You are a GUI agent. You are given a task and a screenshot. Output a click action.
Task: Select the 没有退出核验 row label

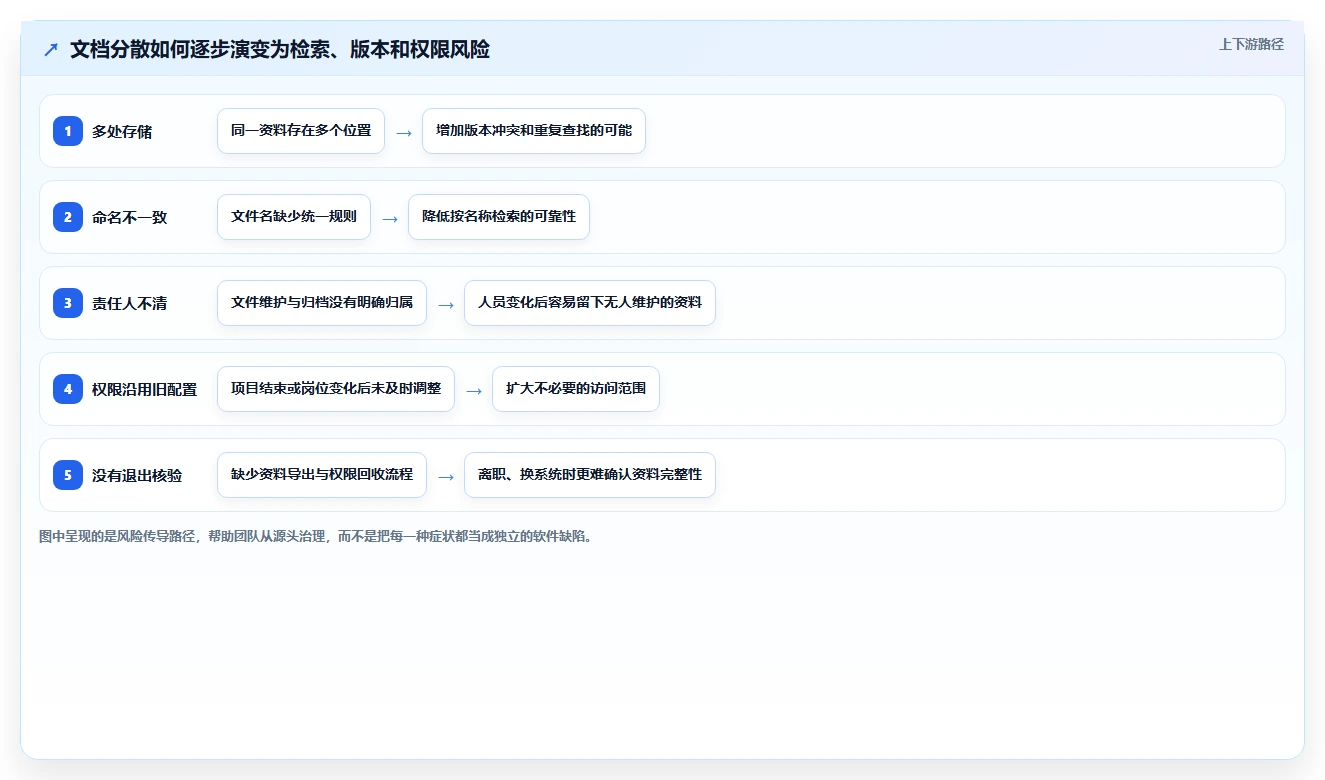pos(137,475)
